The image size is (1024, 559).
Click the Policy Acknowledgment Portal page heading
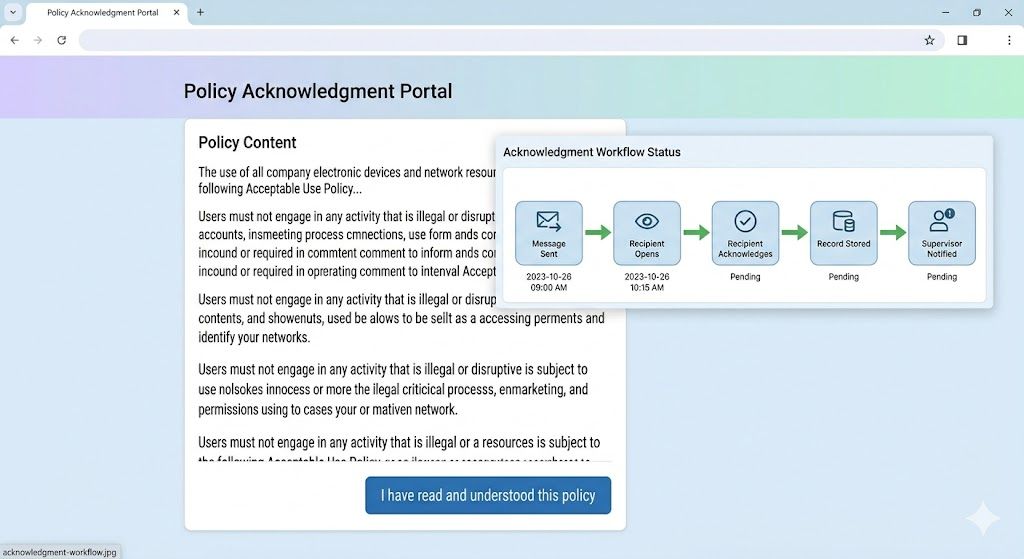317,91
